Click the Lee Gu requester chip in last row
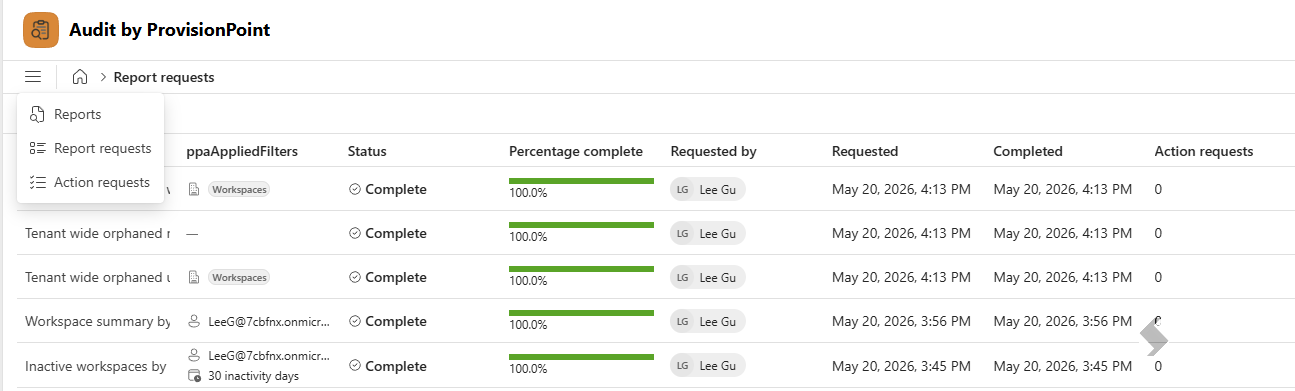1295x391 pixels. pos(708,366)
